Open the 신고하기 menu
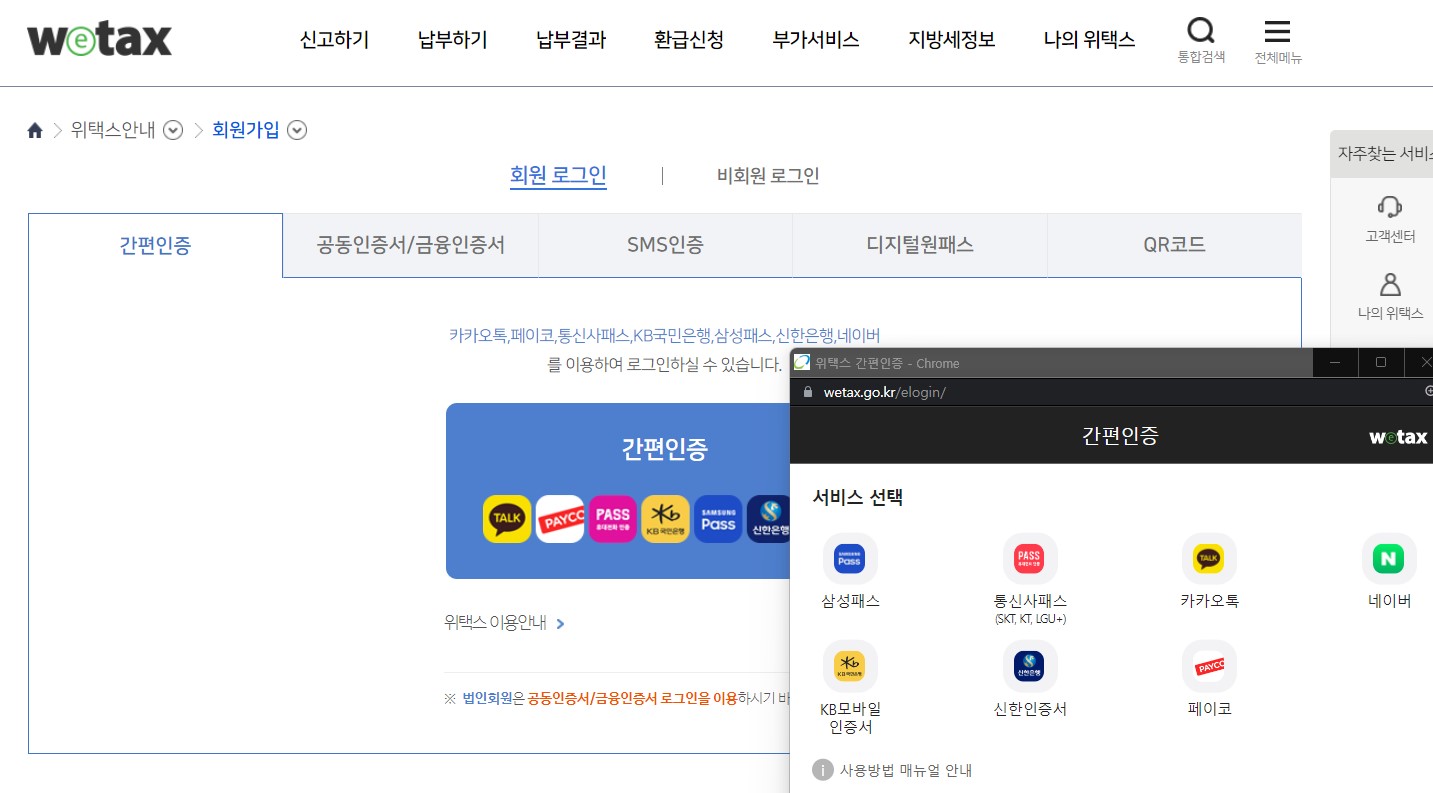This screenshot has width=1433, height=793. coord(335,40)
